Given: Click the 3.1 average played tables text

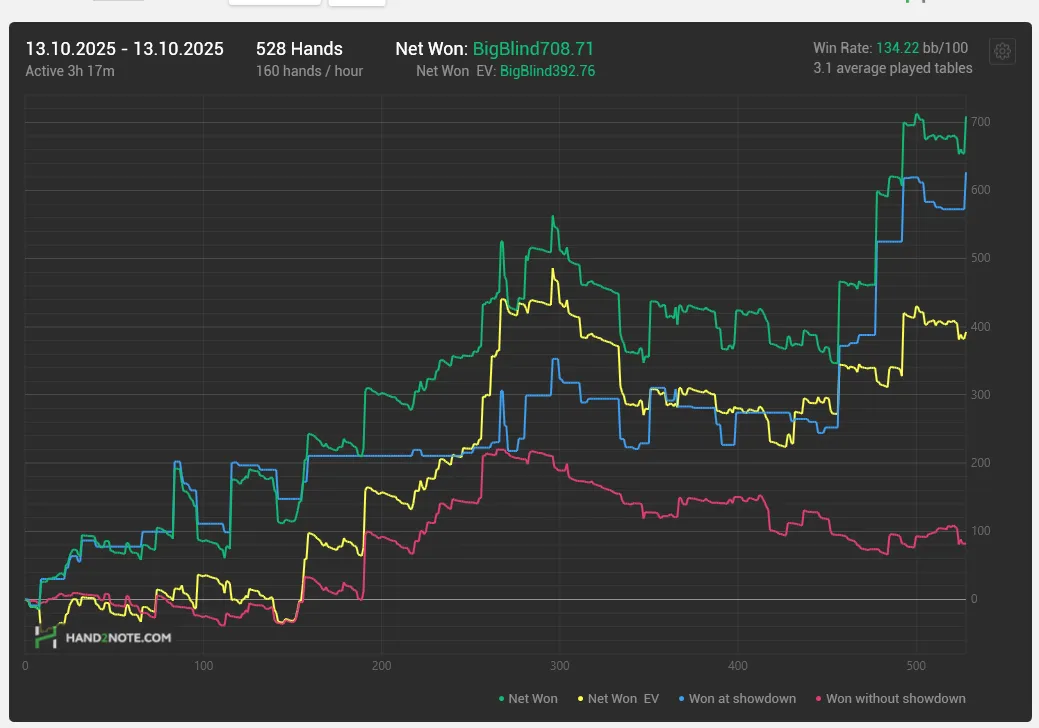Looking at the screenshot, I should [892, 68].
